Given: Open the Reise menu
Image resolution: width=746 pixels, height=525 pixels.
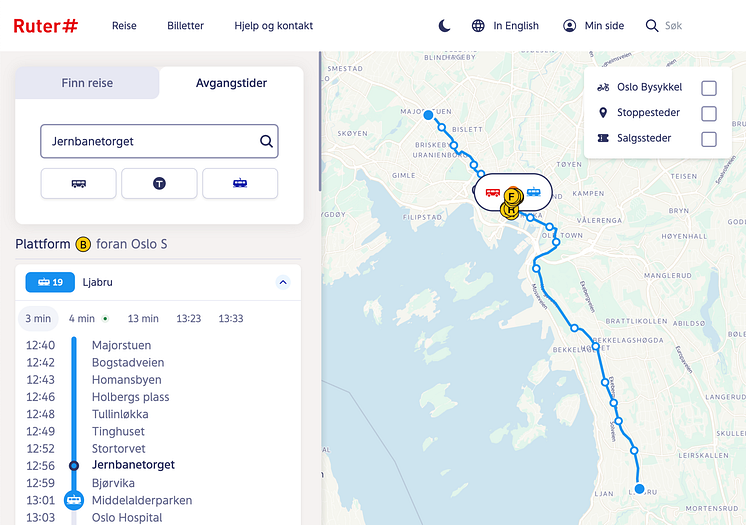Looking at the screenshot, I should pos(124,26).
